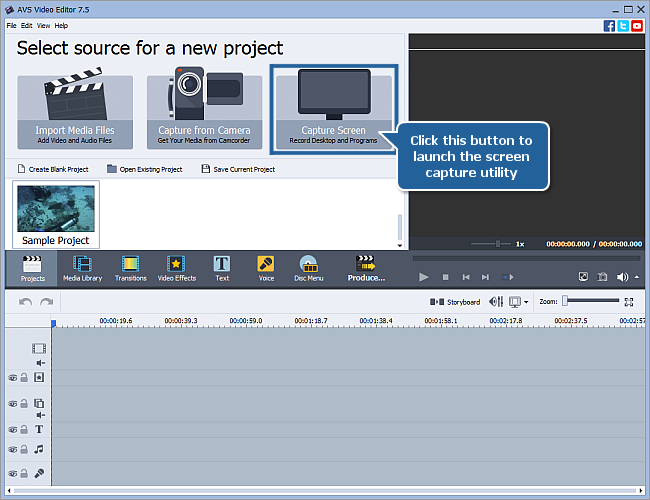Open the audio mixer icon

click(x=496, y=302)
